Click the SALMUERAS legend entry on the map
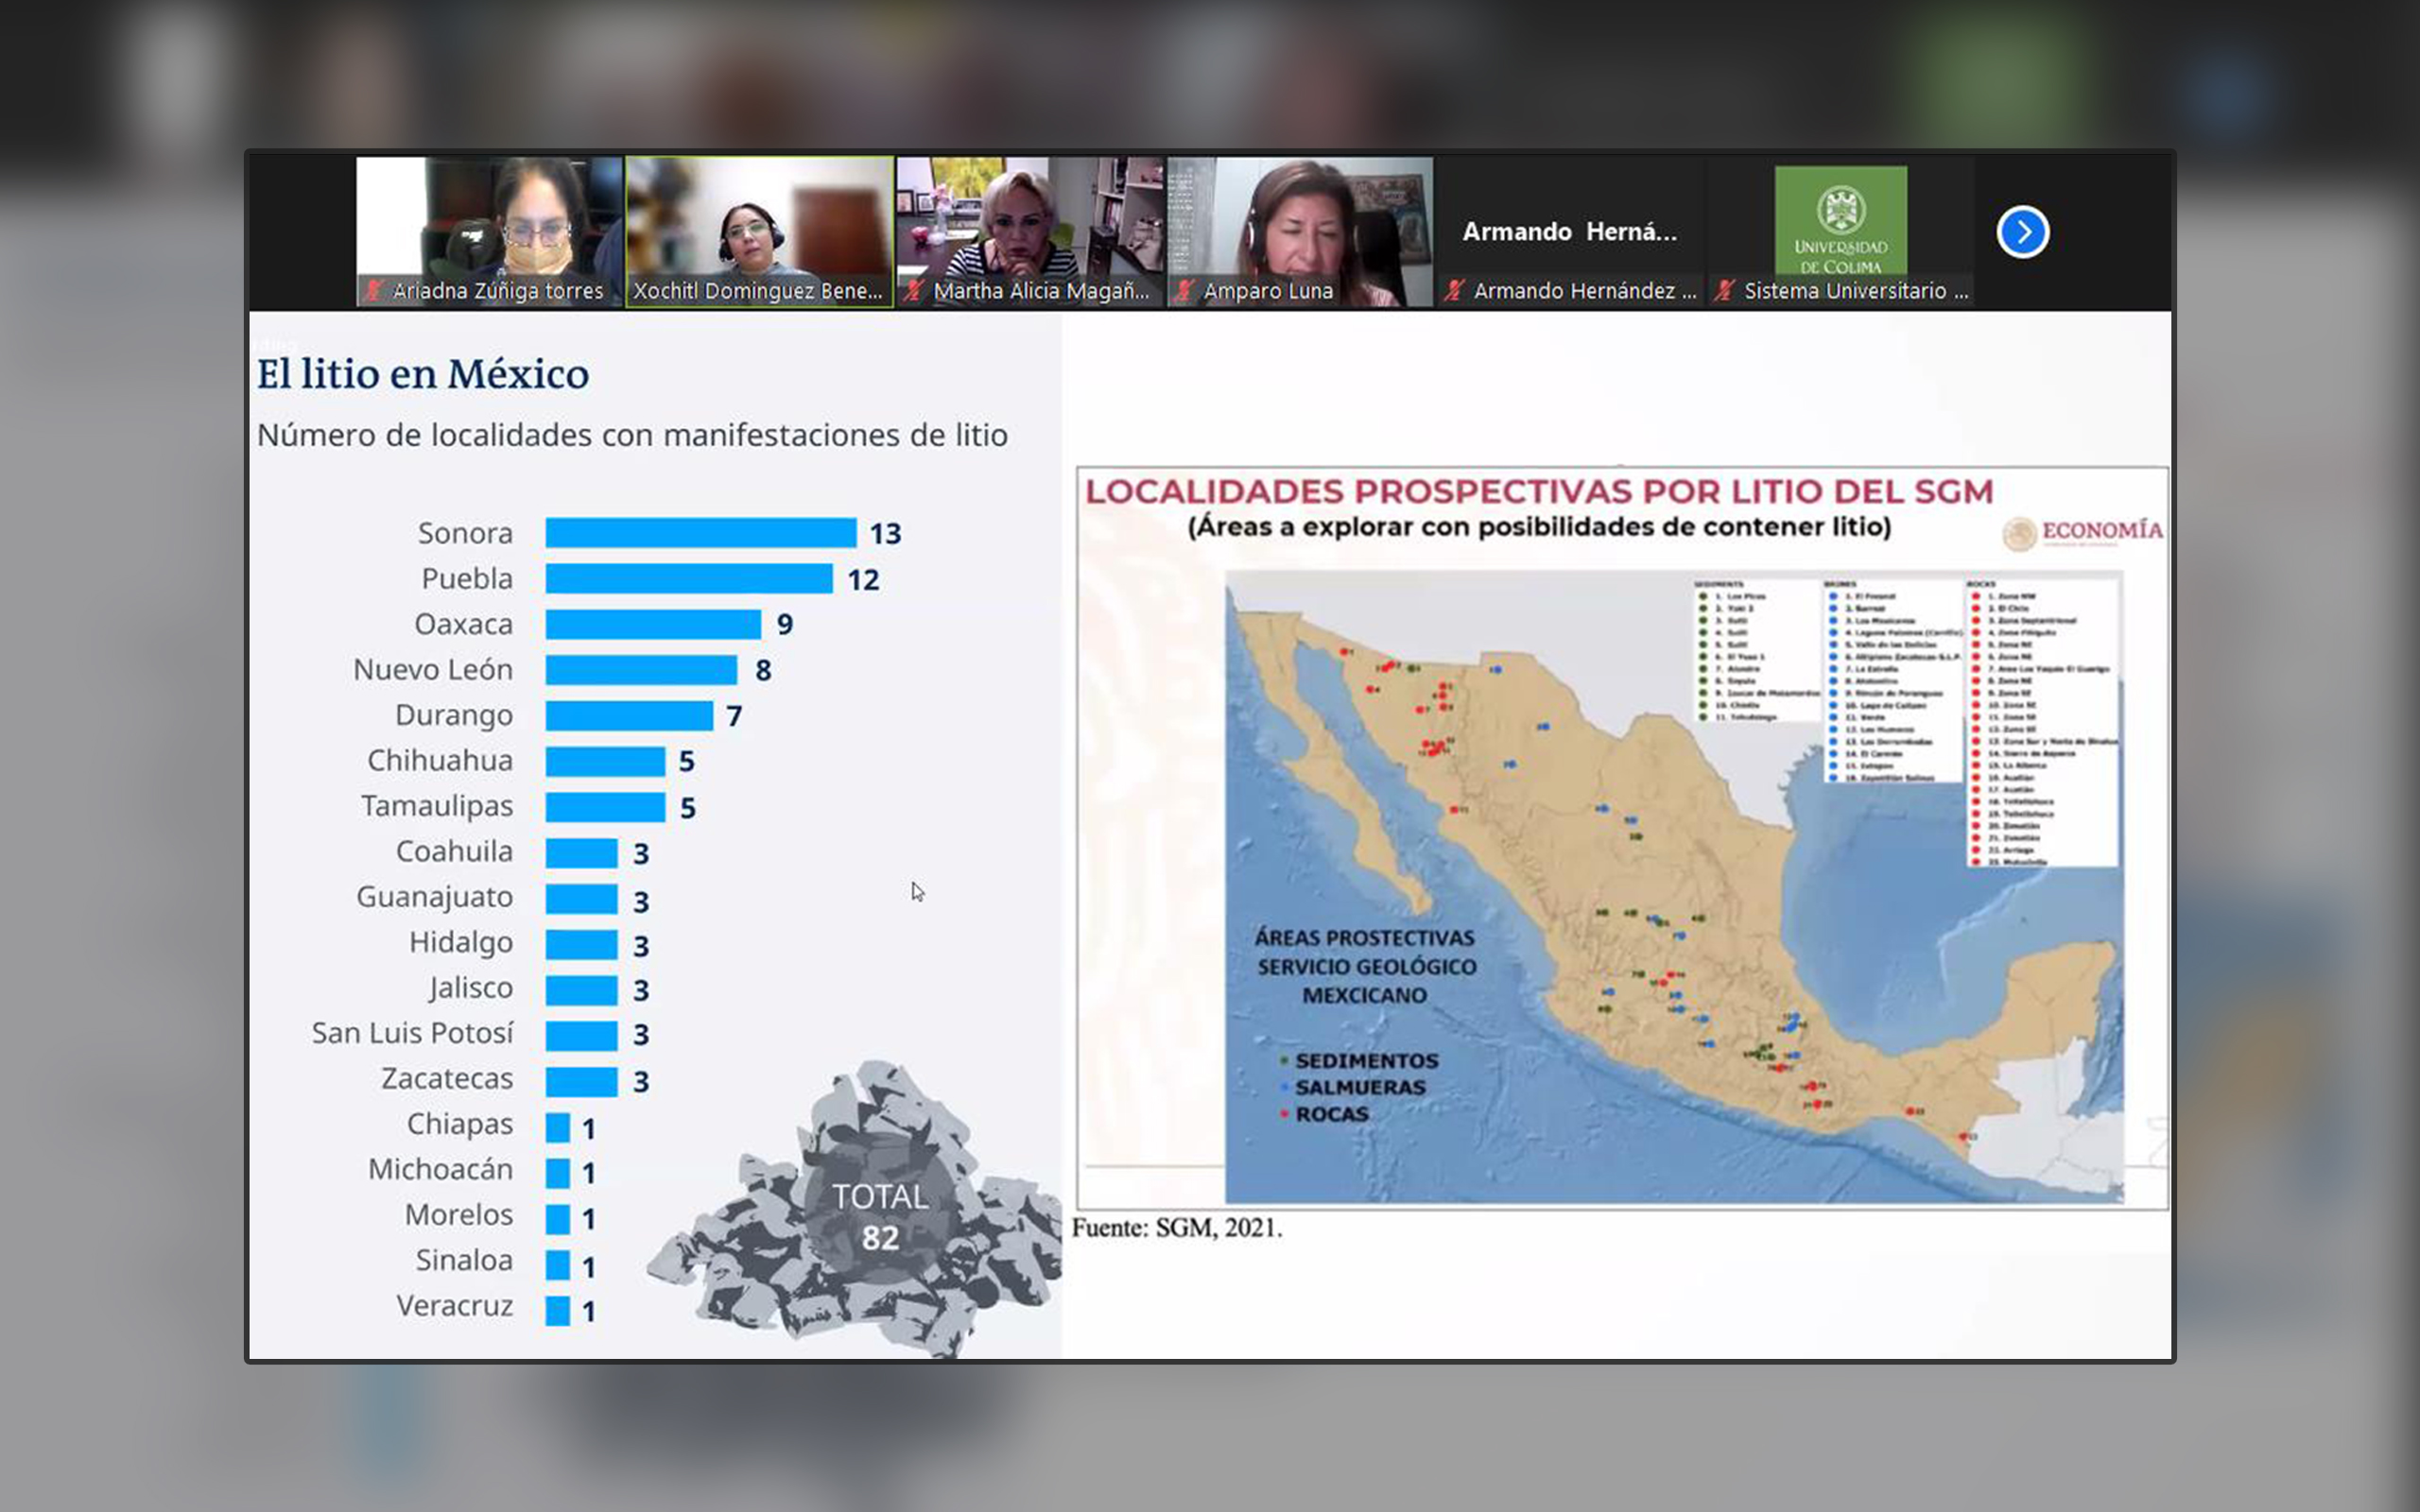2420x1512 pixels. tap(1359, 1087)
